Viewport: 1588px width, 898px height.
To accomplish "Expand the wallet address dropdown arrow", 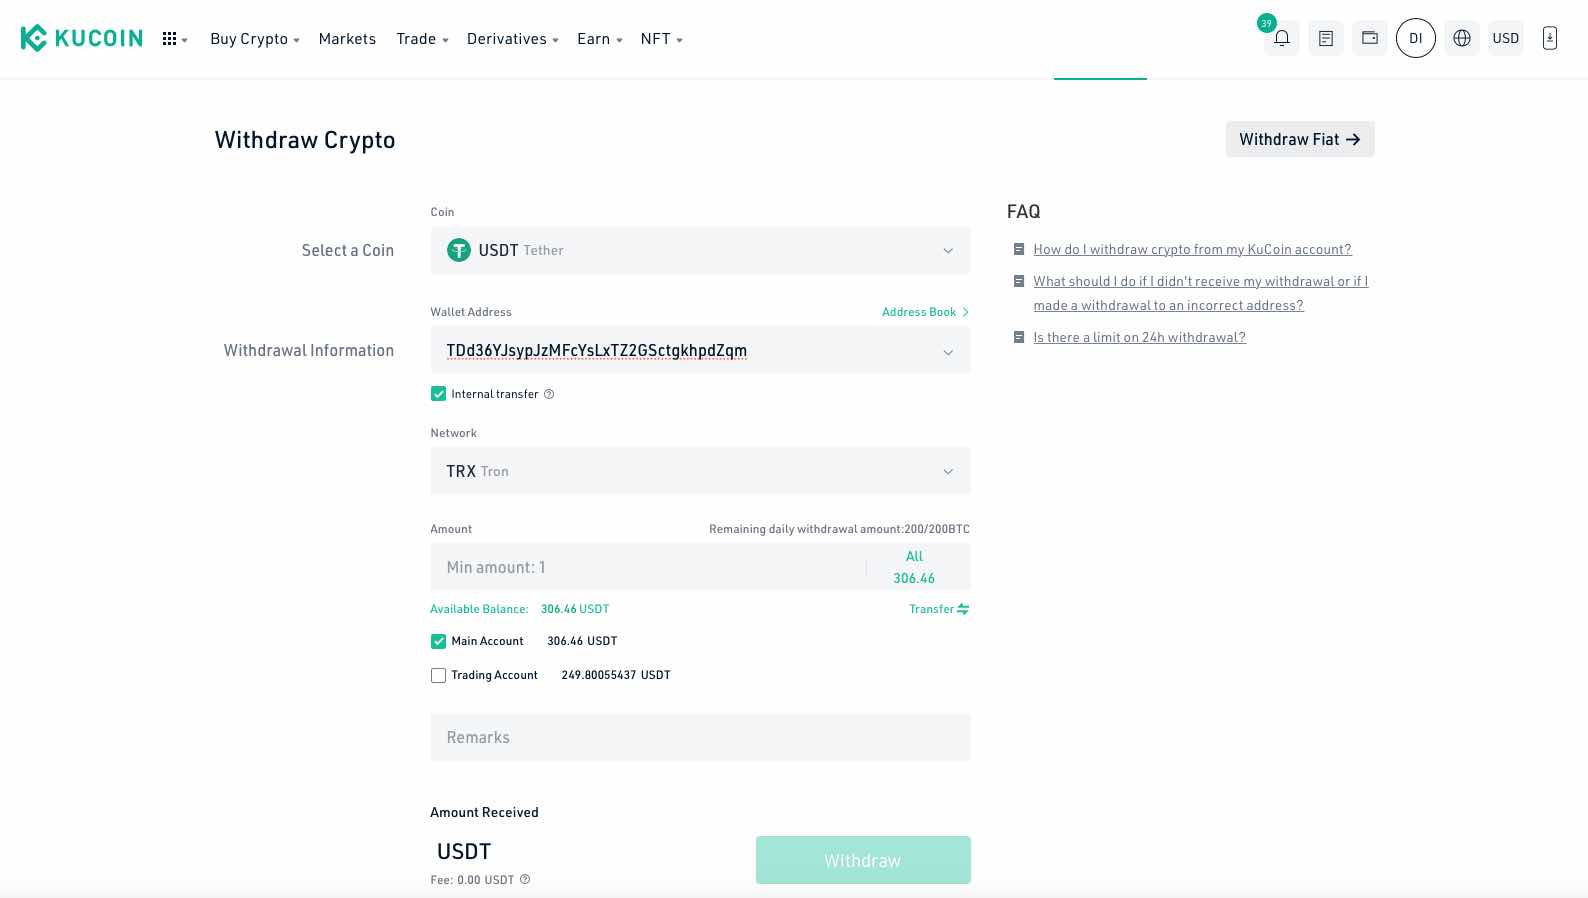I will 948,352.
